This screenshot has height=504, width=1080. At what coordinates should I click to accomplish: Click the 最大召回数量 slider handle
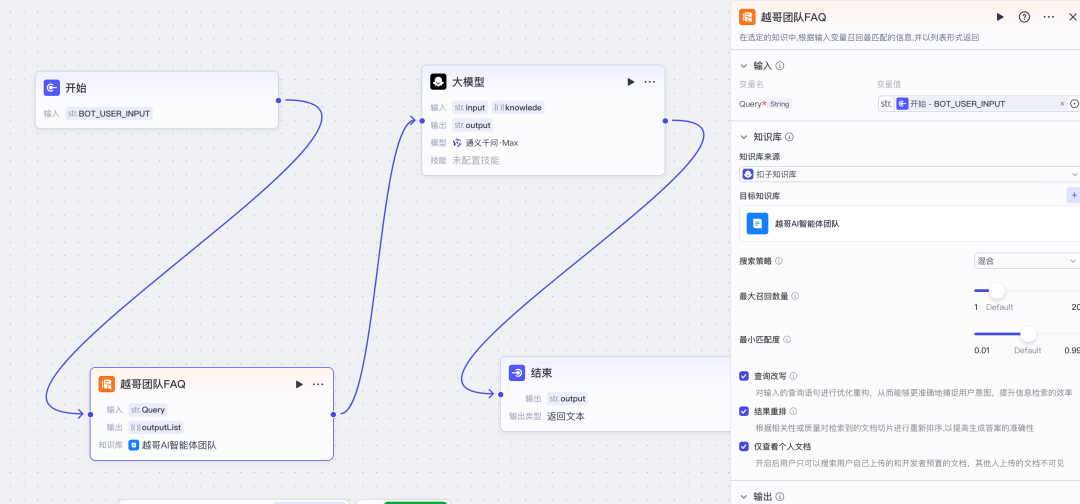point(996,291)
